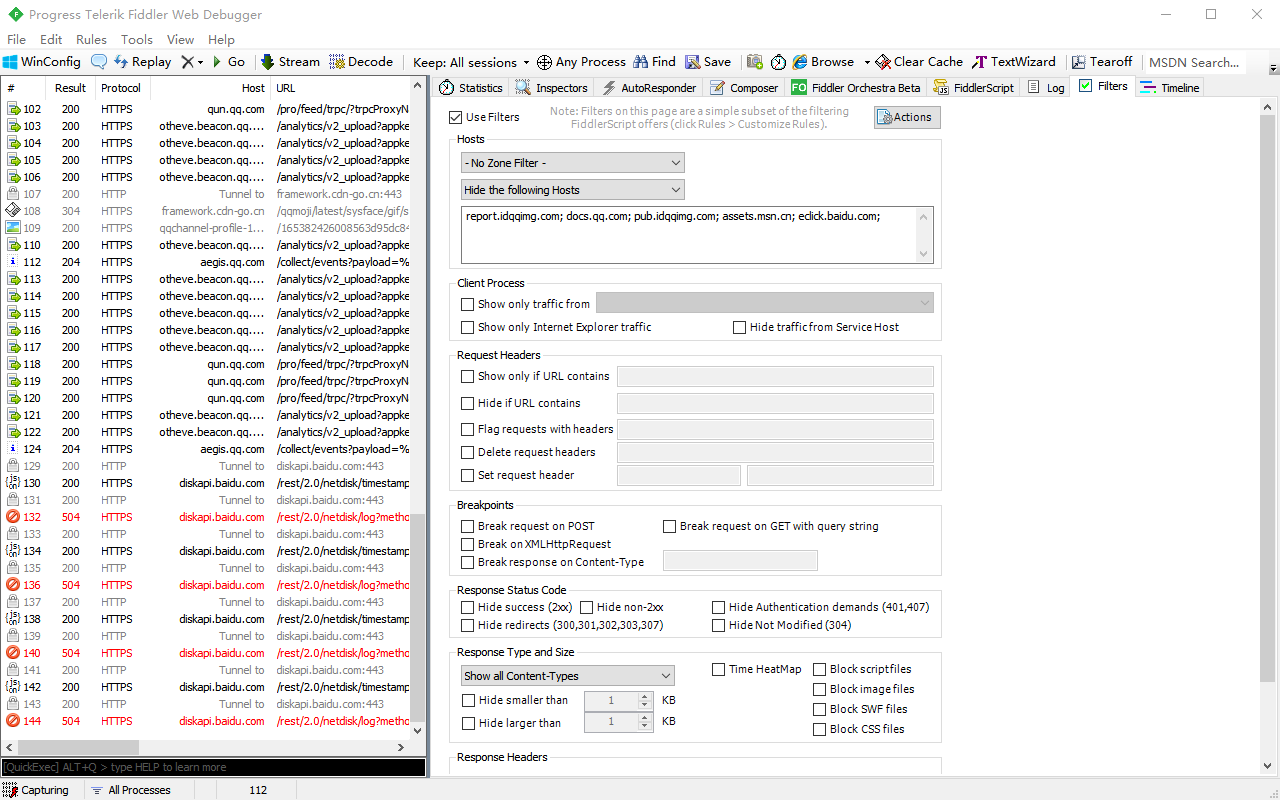Enable Hide if URL contains
Viewport: 1280px width, 800px height.
467,403
